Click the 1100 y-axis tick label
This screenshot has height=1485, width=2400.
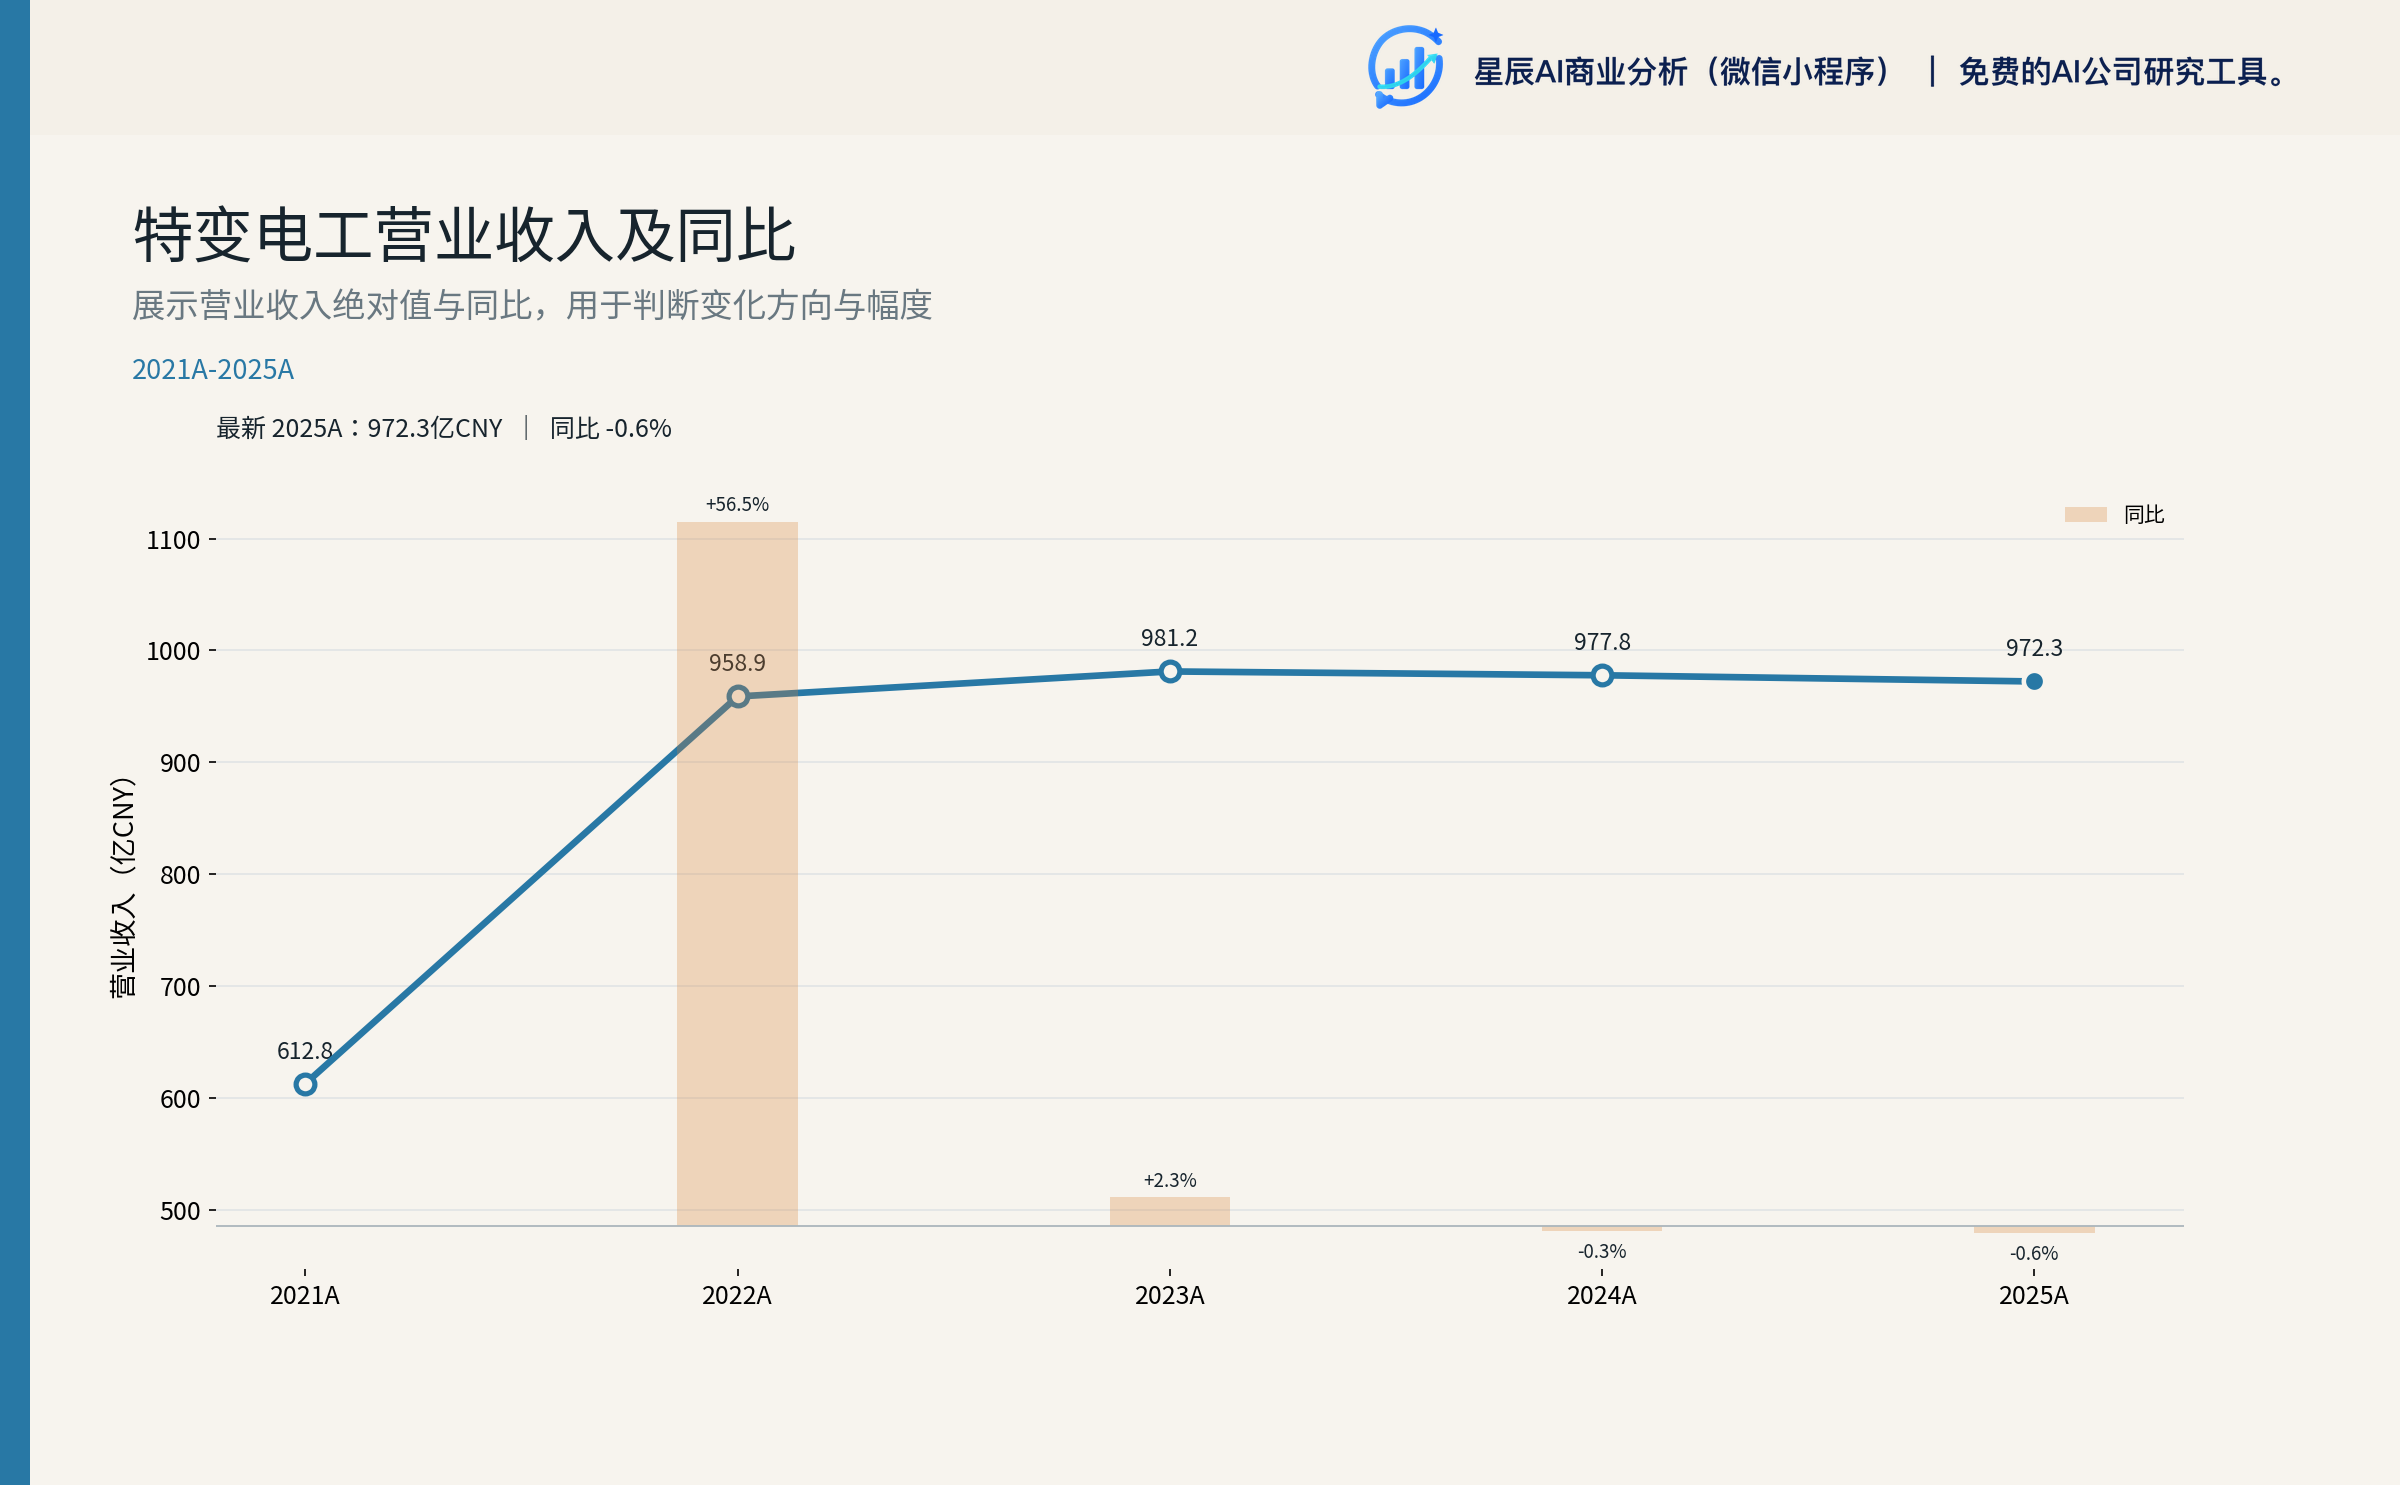pyautogui.click(x=173, y=540)
